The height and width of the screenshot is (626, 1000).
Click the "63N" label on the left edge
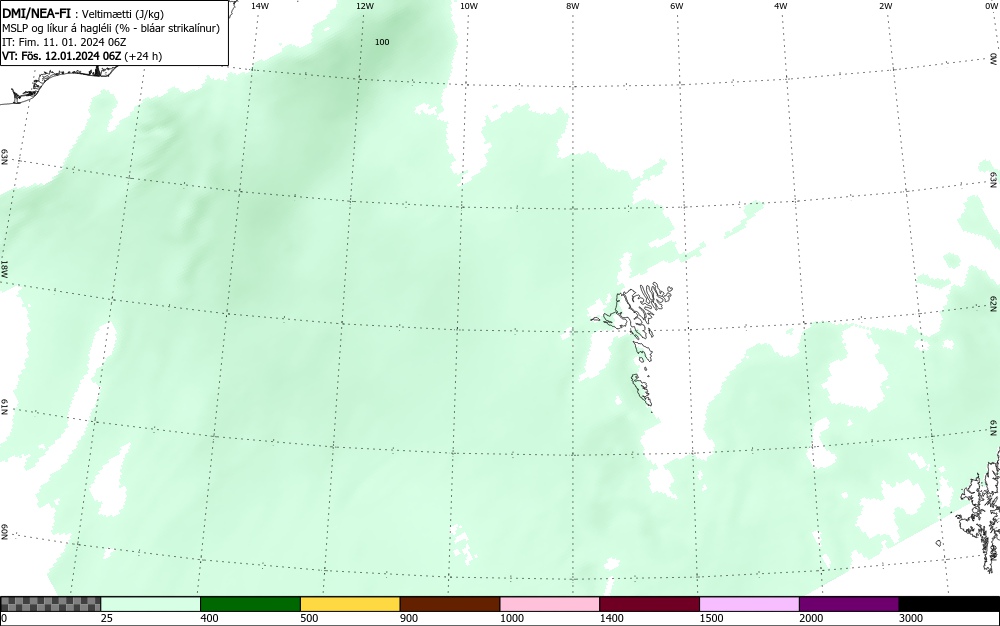pos(4,157)
